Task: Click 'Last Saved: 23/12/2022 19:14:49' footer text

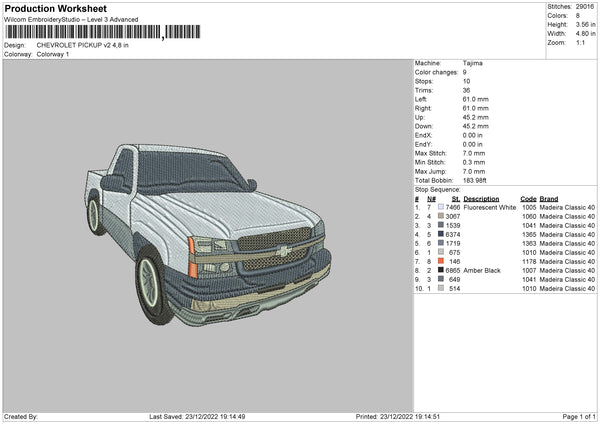Action: (197, 417)
